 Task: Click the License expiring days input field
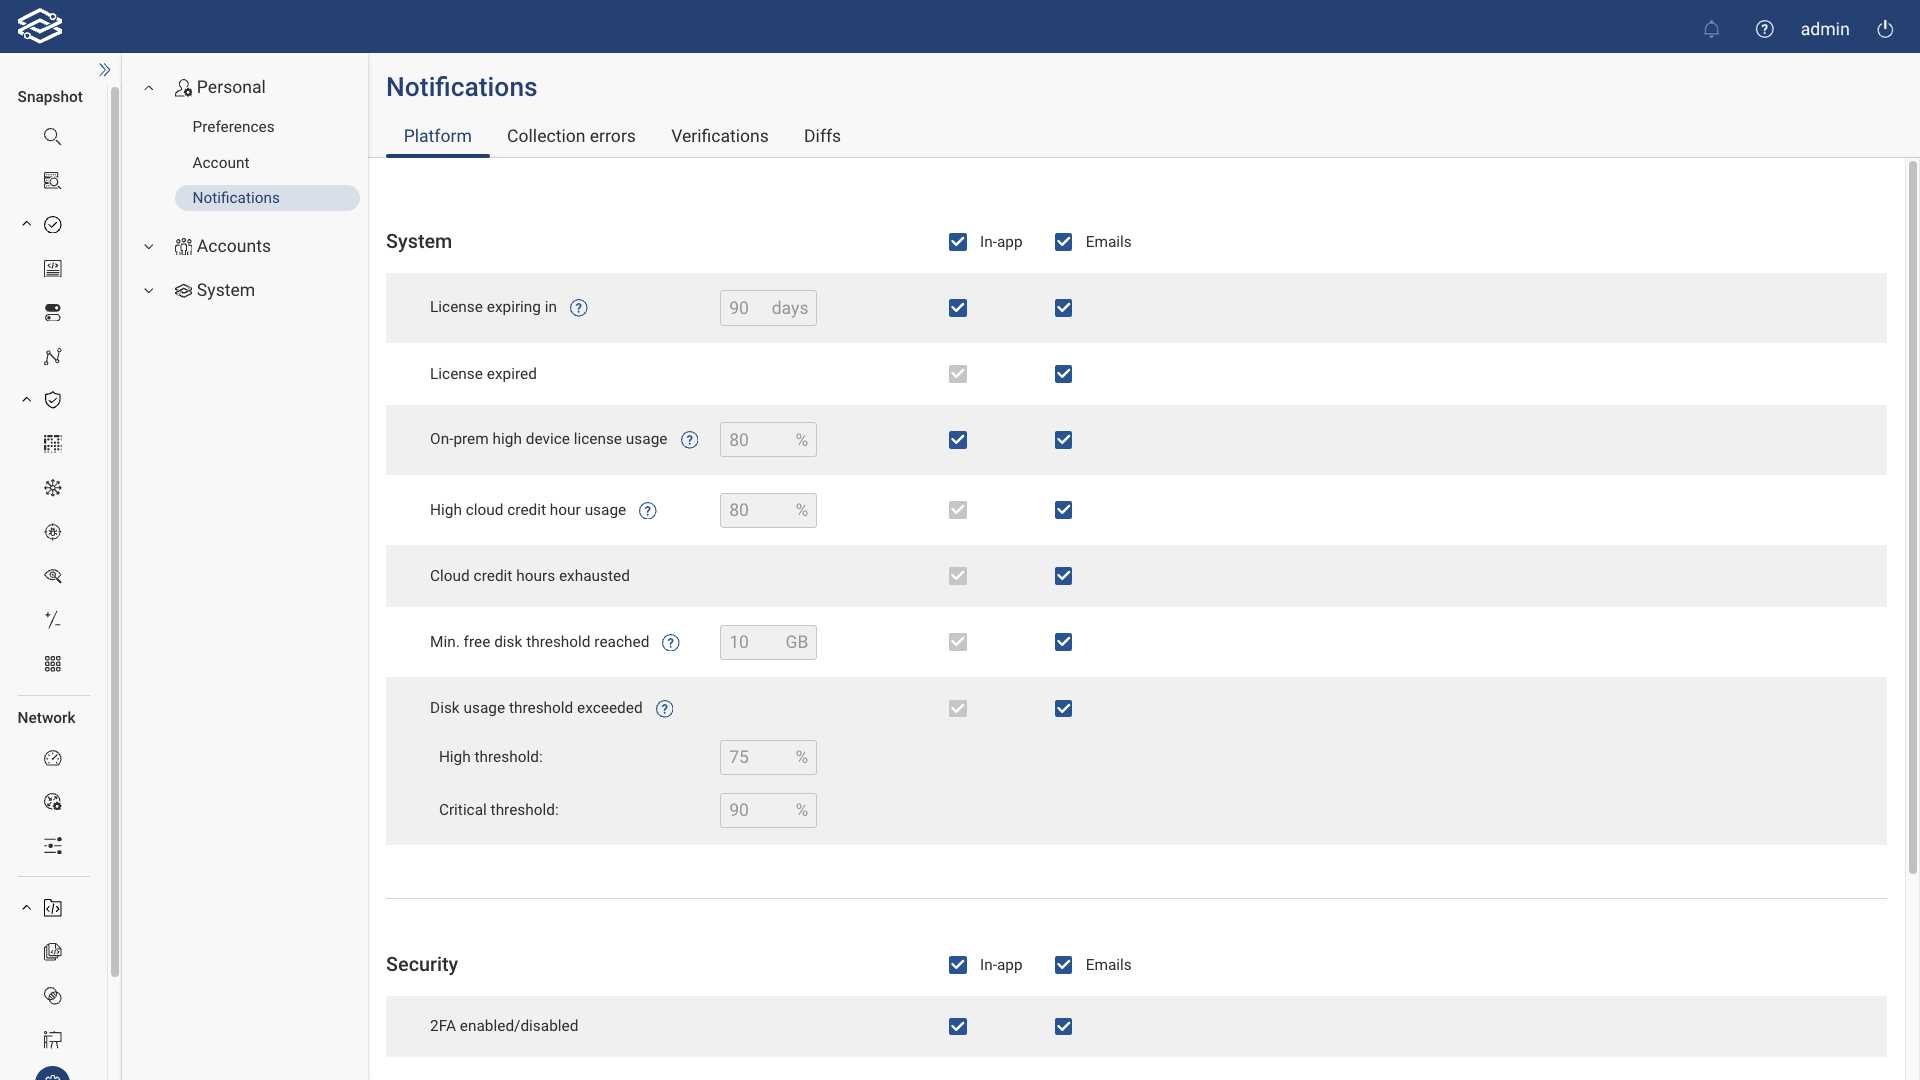click(x=747, y=307)
